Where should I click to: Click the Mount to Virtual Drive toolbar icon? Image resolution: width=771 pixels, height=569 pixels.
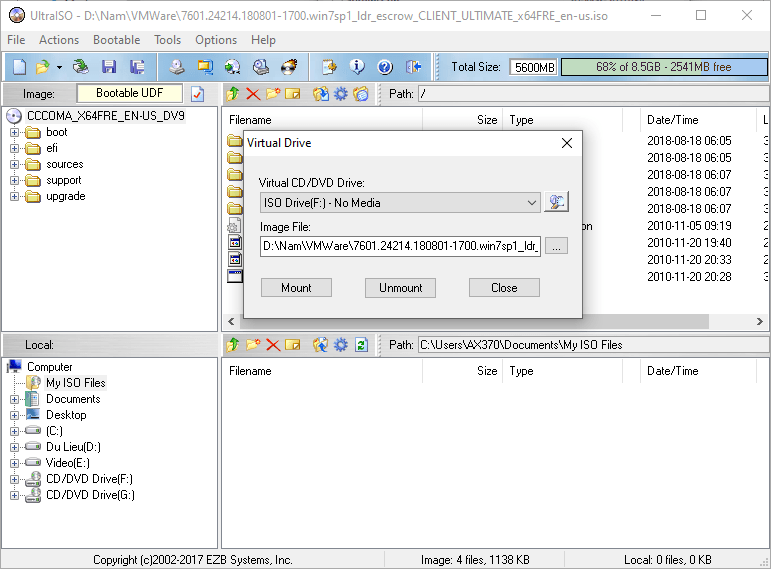tap(261, 67)
